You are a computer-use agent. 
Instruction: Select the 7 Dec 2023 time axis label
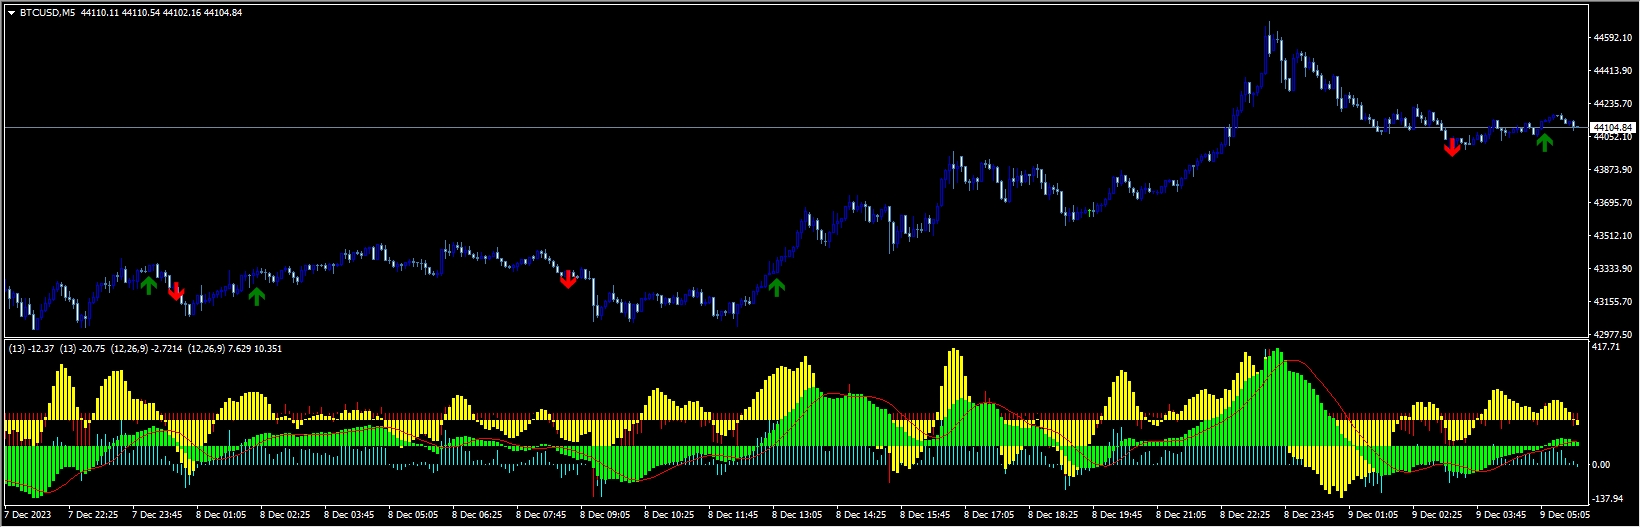click(x=25, y=516)
